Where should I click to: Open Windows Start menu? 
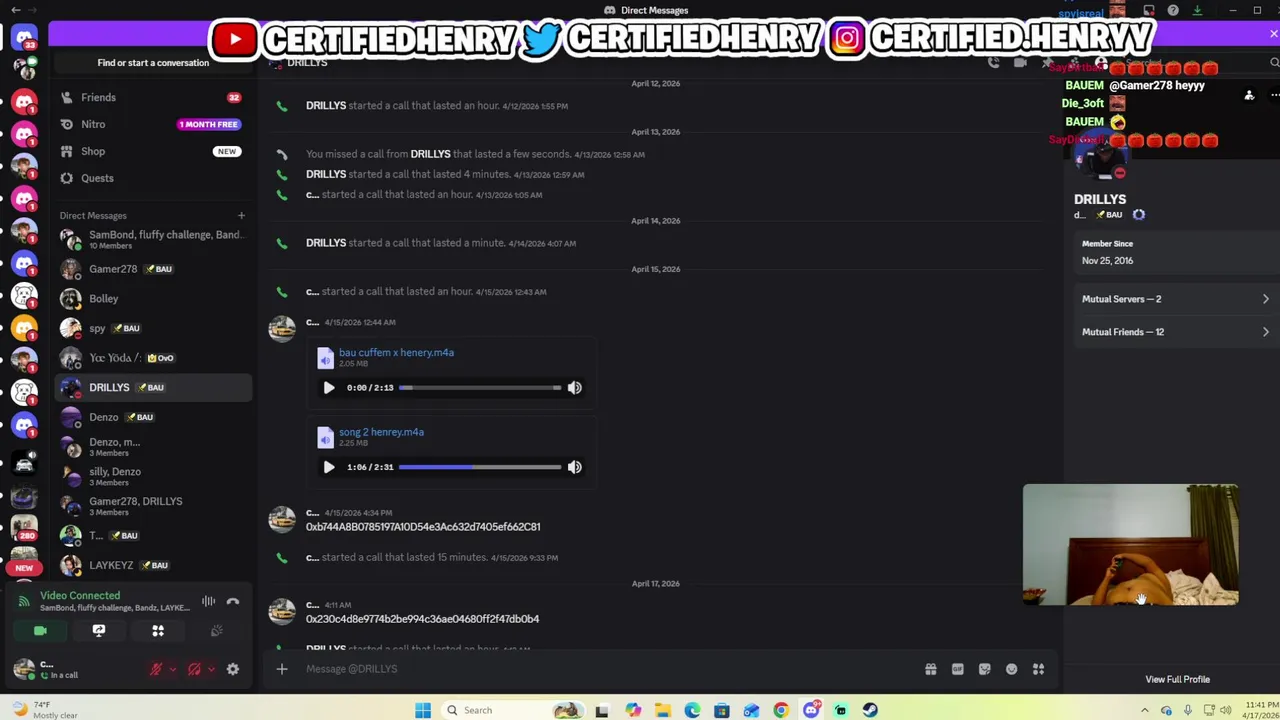pos(423,710)
